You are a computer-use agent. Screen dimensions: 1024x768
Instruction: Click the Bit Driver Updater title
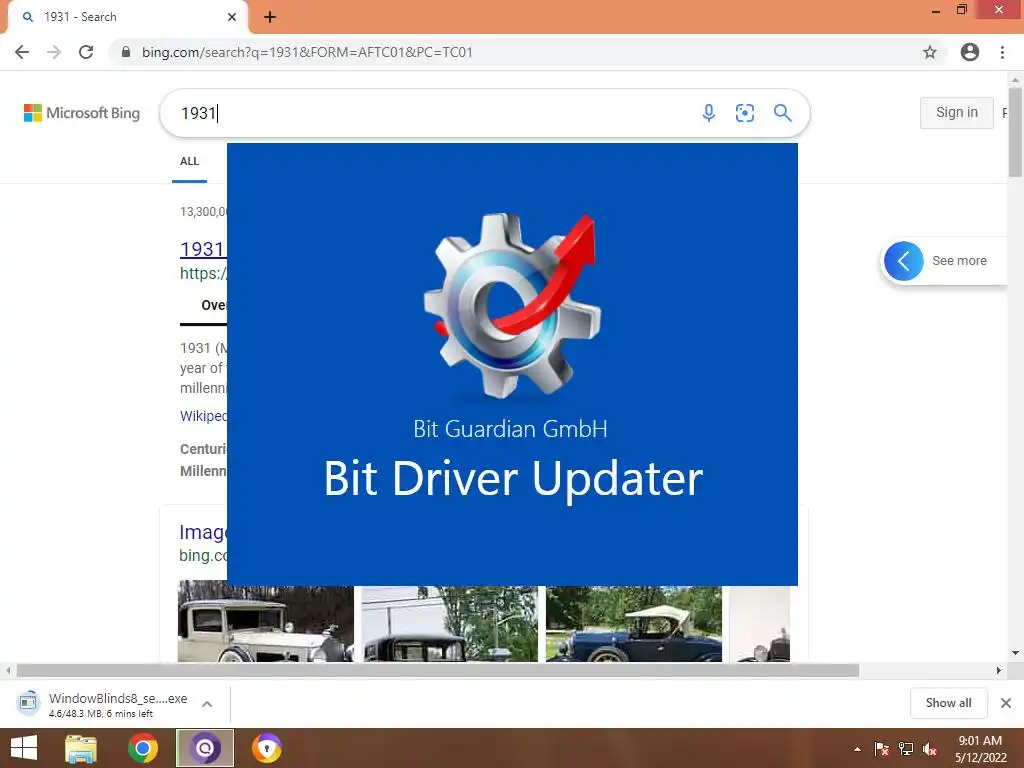[x=513, y=479]
